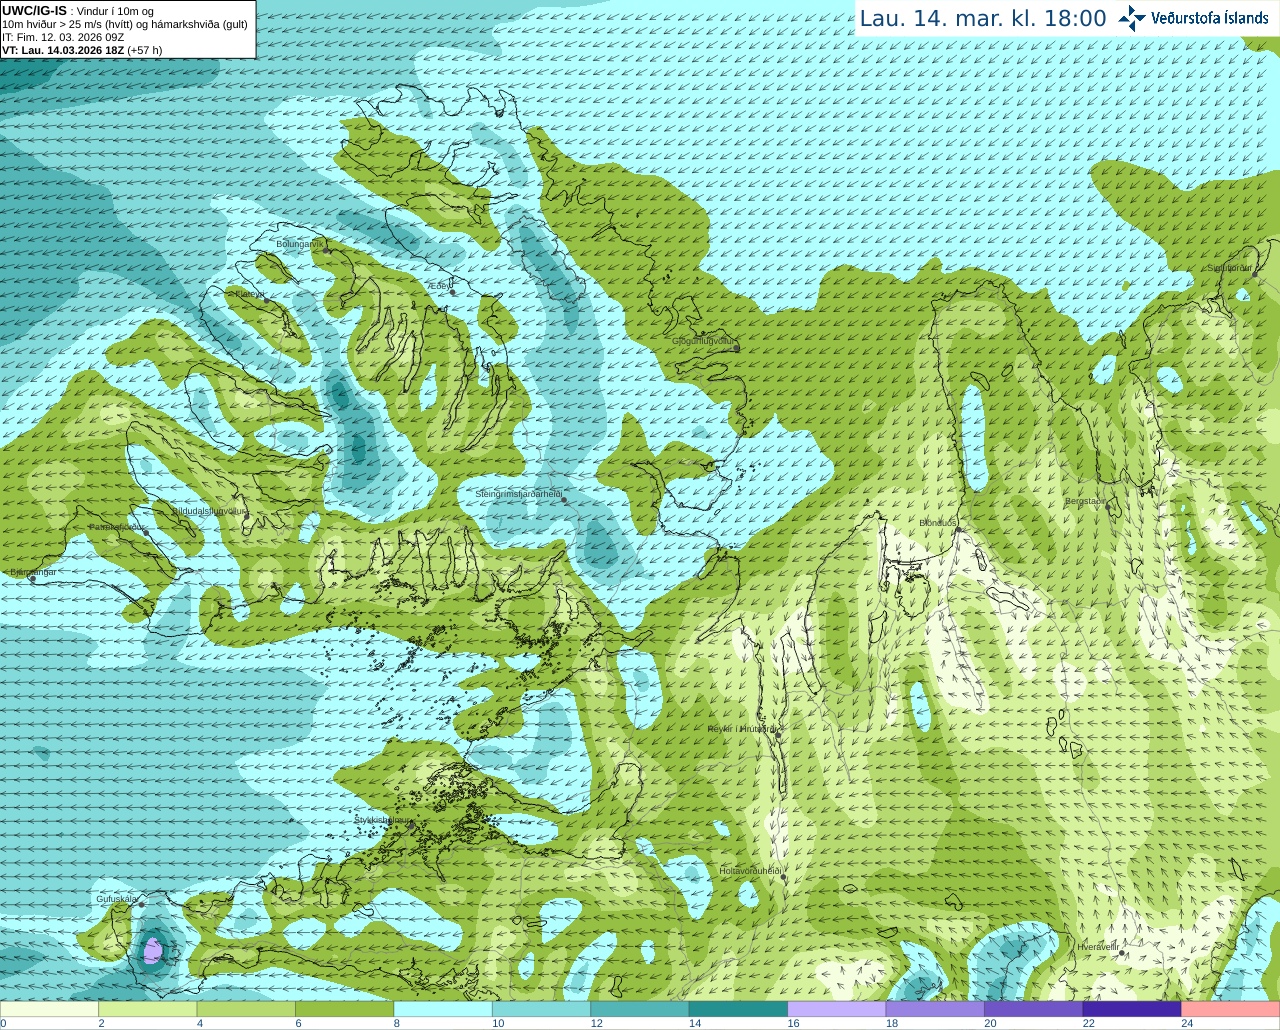The height and width of the screenshot is (1030, 1280).
Task: Click the 18–20 purple legend swatch
Action: 935,1009
